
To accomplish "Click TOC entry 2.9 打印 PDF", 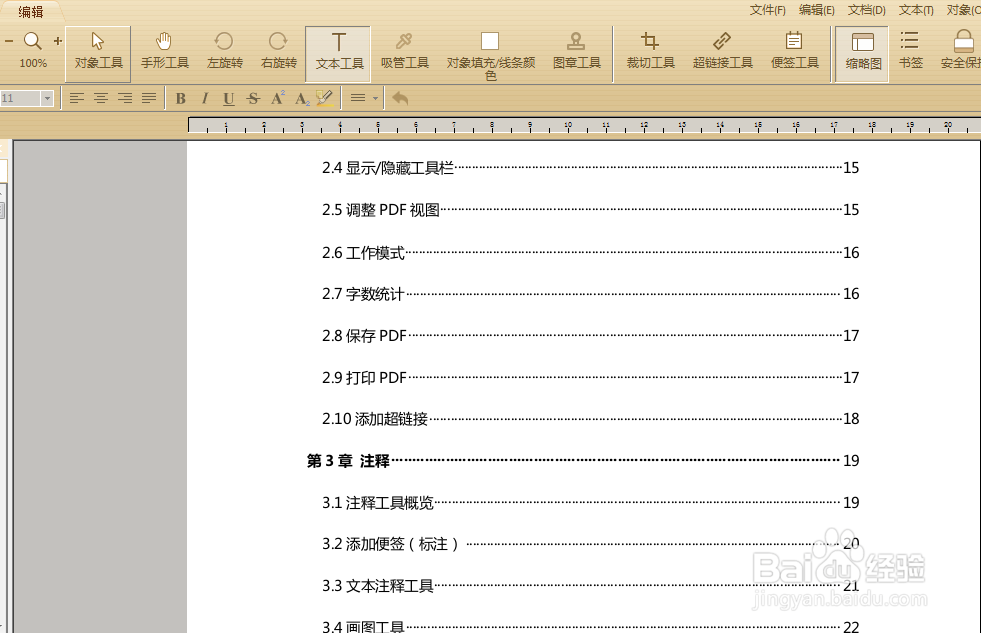I will (x=364, y=378).
